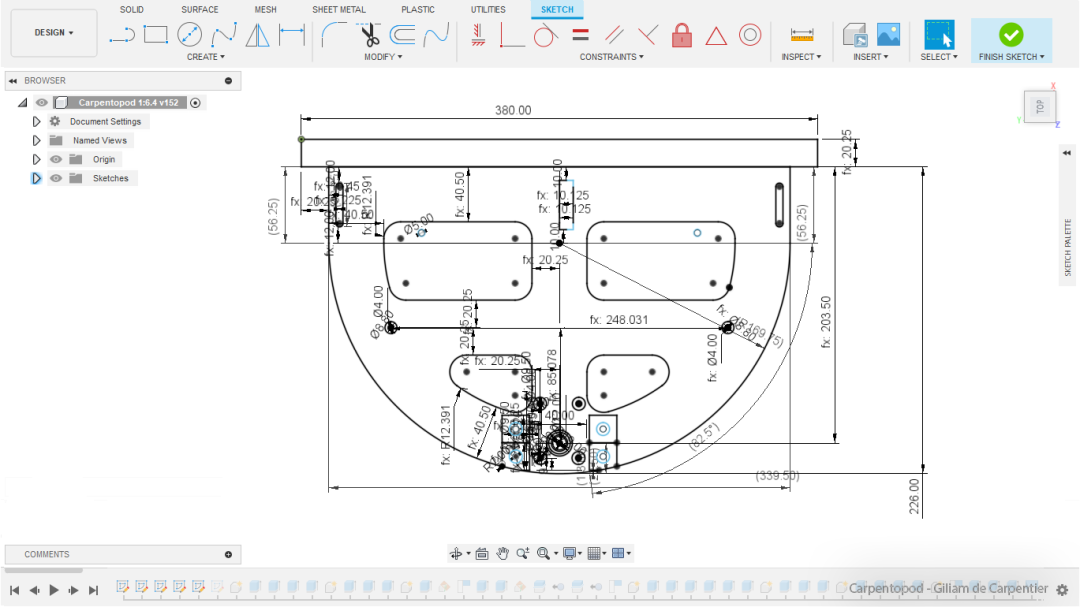The width and height of the screenshot is (1080, 607).
Task: Apply the Lock/Fix constraint
Action: [682, 36]
